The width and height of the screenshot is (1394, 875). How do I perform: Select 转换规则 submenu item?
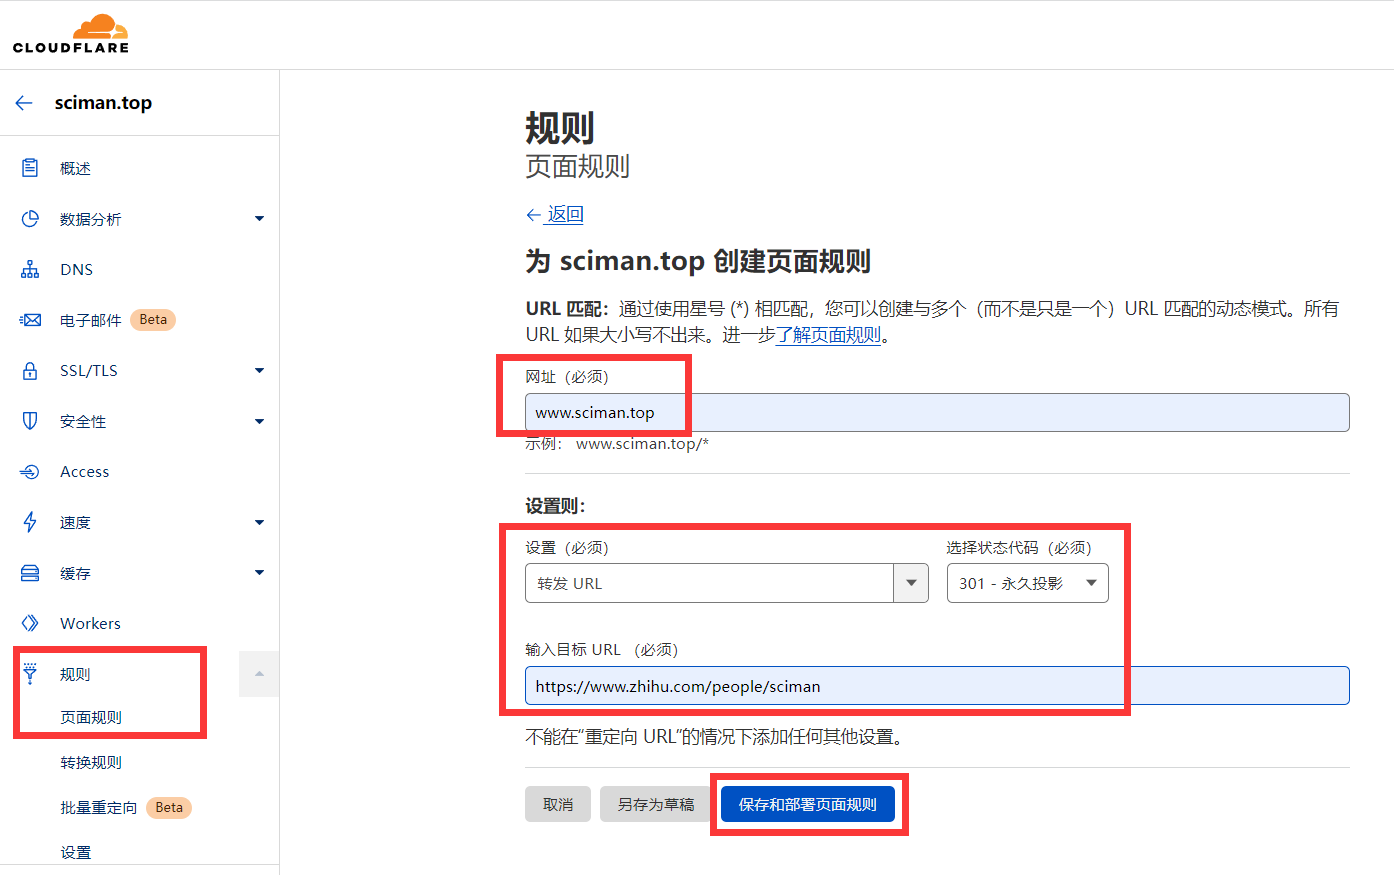[x=91, y=762]
